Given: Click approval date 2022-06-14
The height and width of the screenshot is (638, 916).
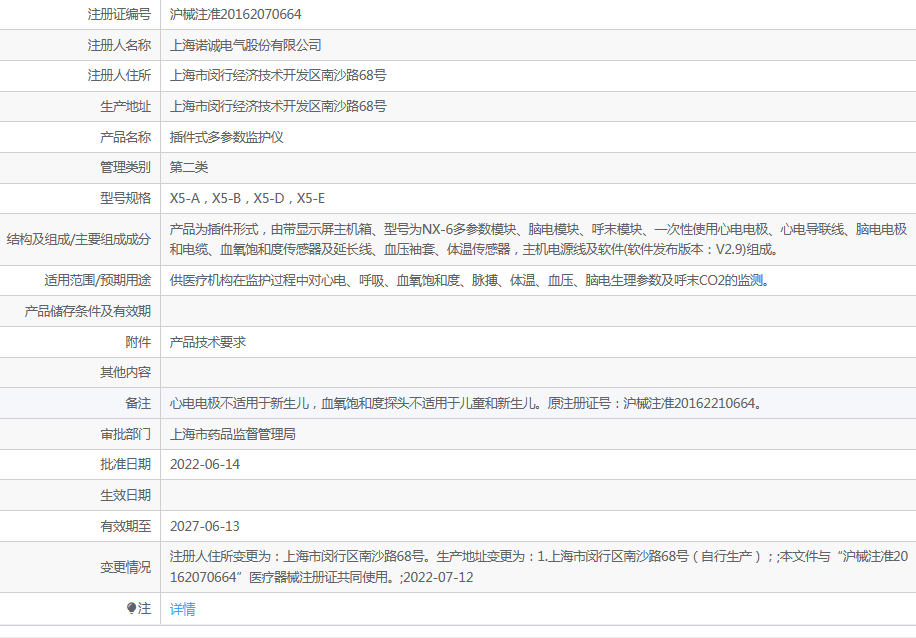Looking at the screenshot, I should pyautogui.click(x=204, y=464).
